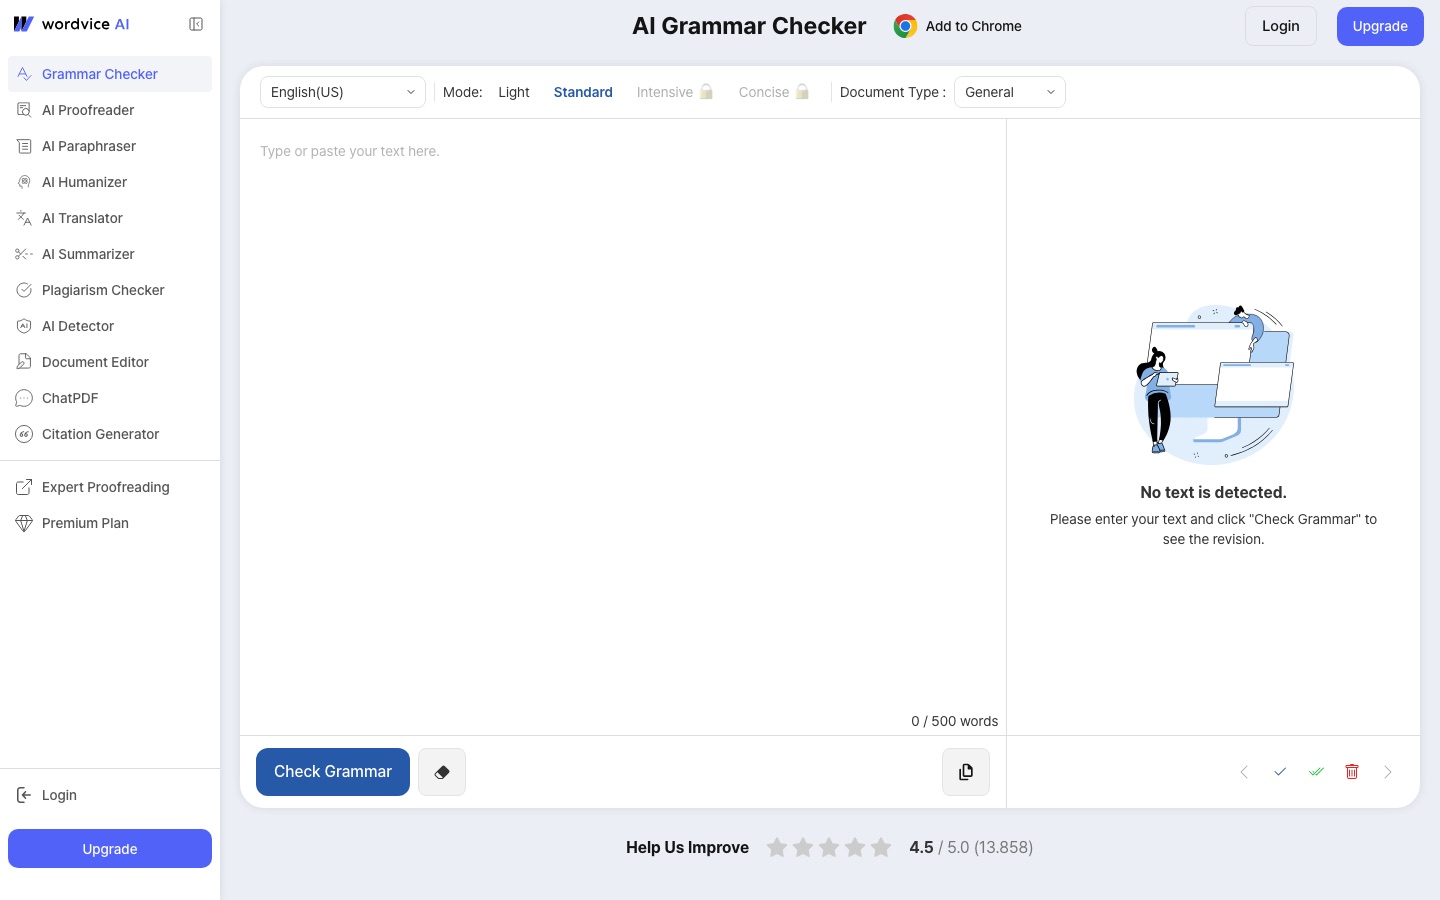Click the Intensive mode lock icon
This screenshot has width=1440, height=900.
pos(706,92)
